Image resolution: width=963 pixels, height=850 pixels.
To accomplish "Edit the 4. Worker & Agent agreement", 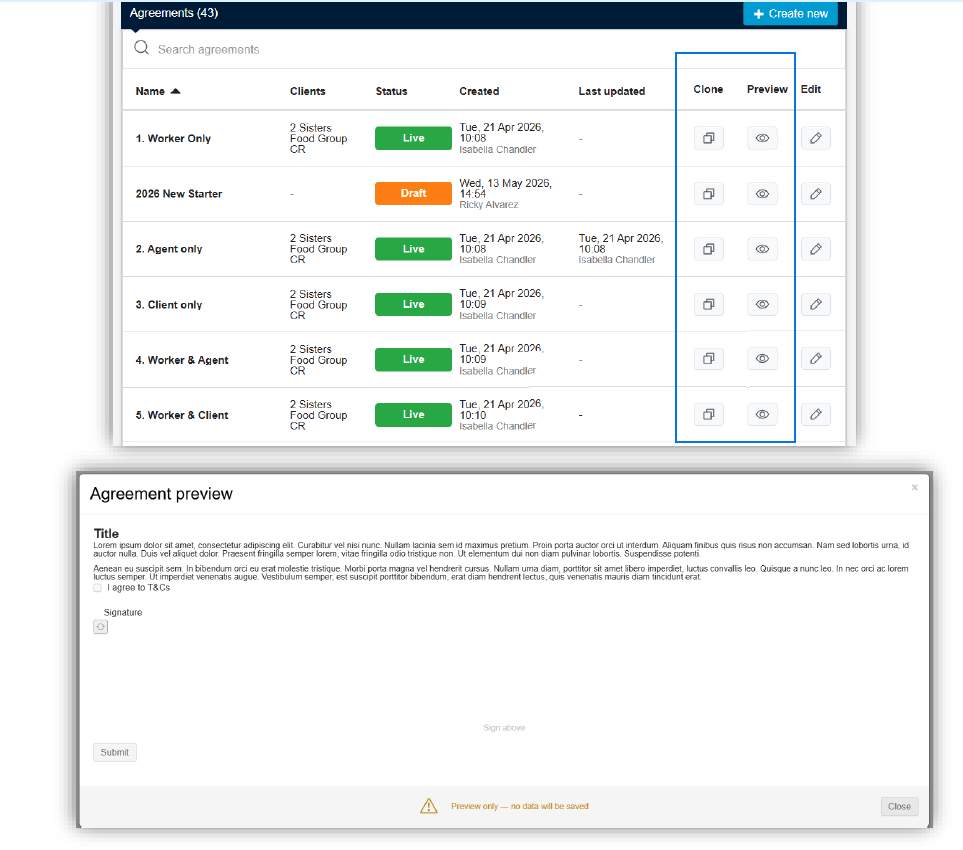I will tap(816, 358).
